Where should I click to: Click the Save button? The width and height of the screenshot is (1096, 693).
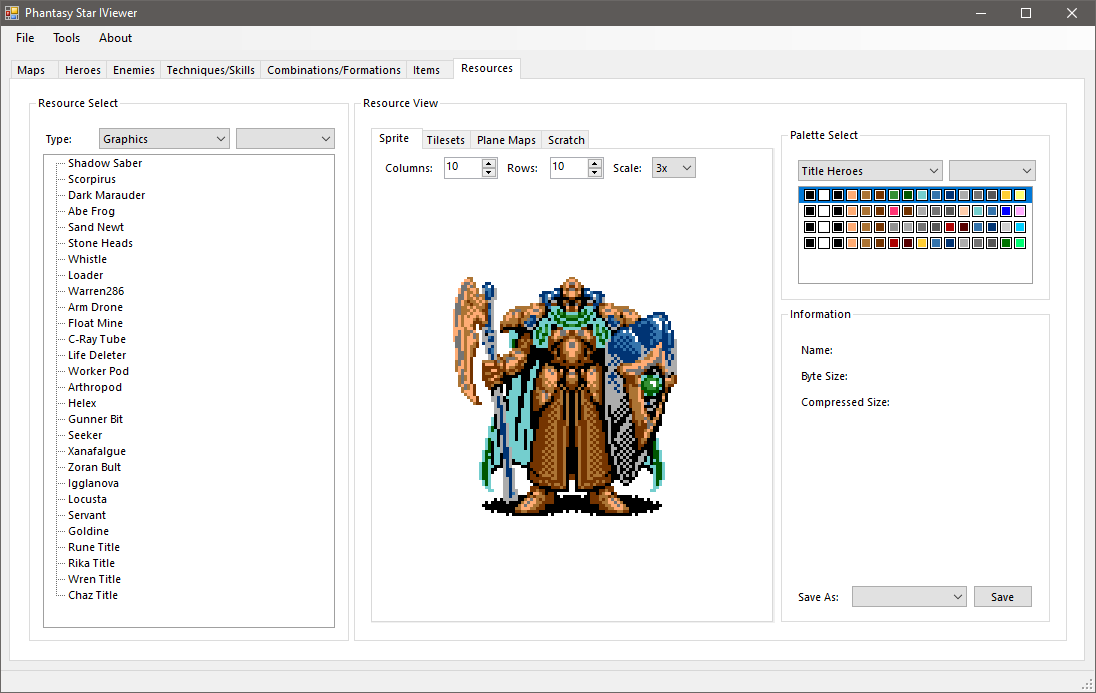pyautogui.click(x=1002, y=596)
